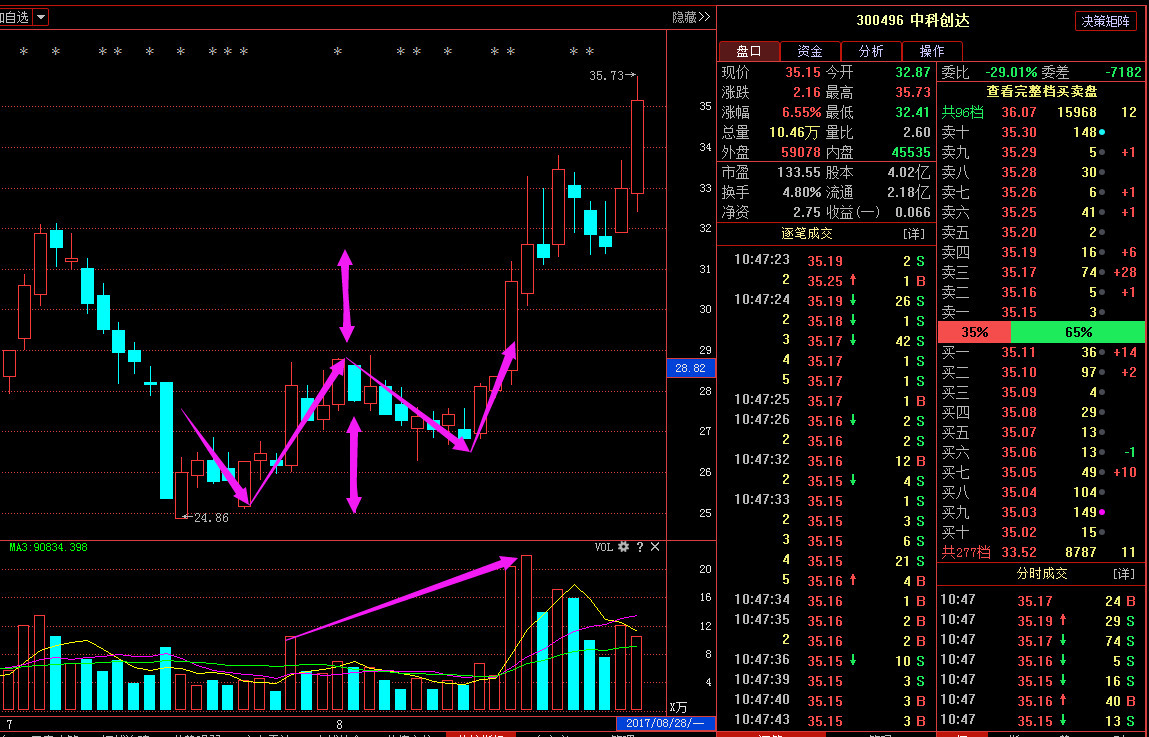1149x737 pixels.
Task: Add stock with 加自选 button
Action: pyautogui.click(x=14, y=17)
